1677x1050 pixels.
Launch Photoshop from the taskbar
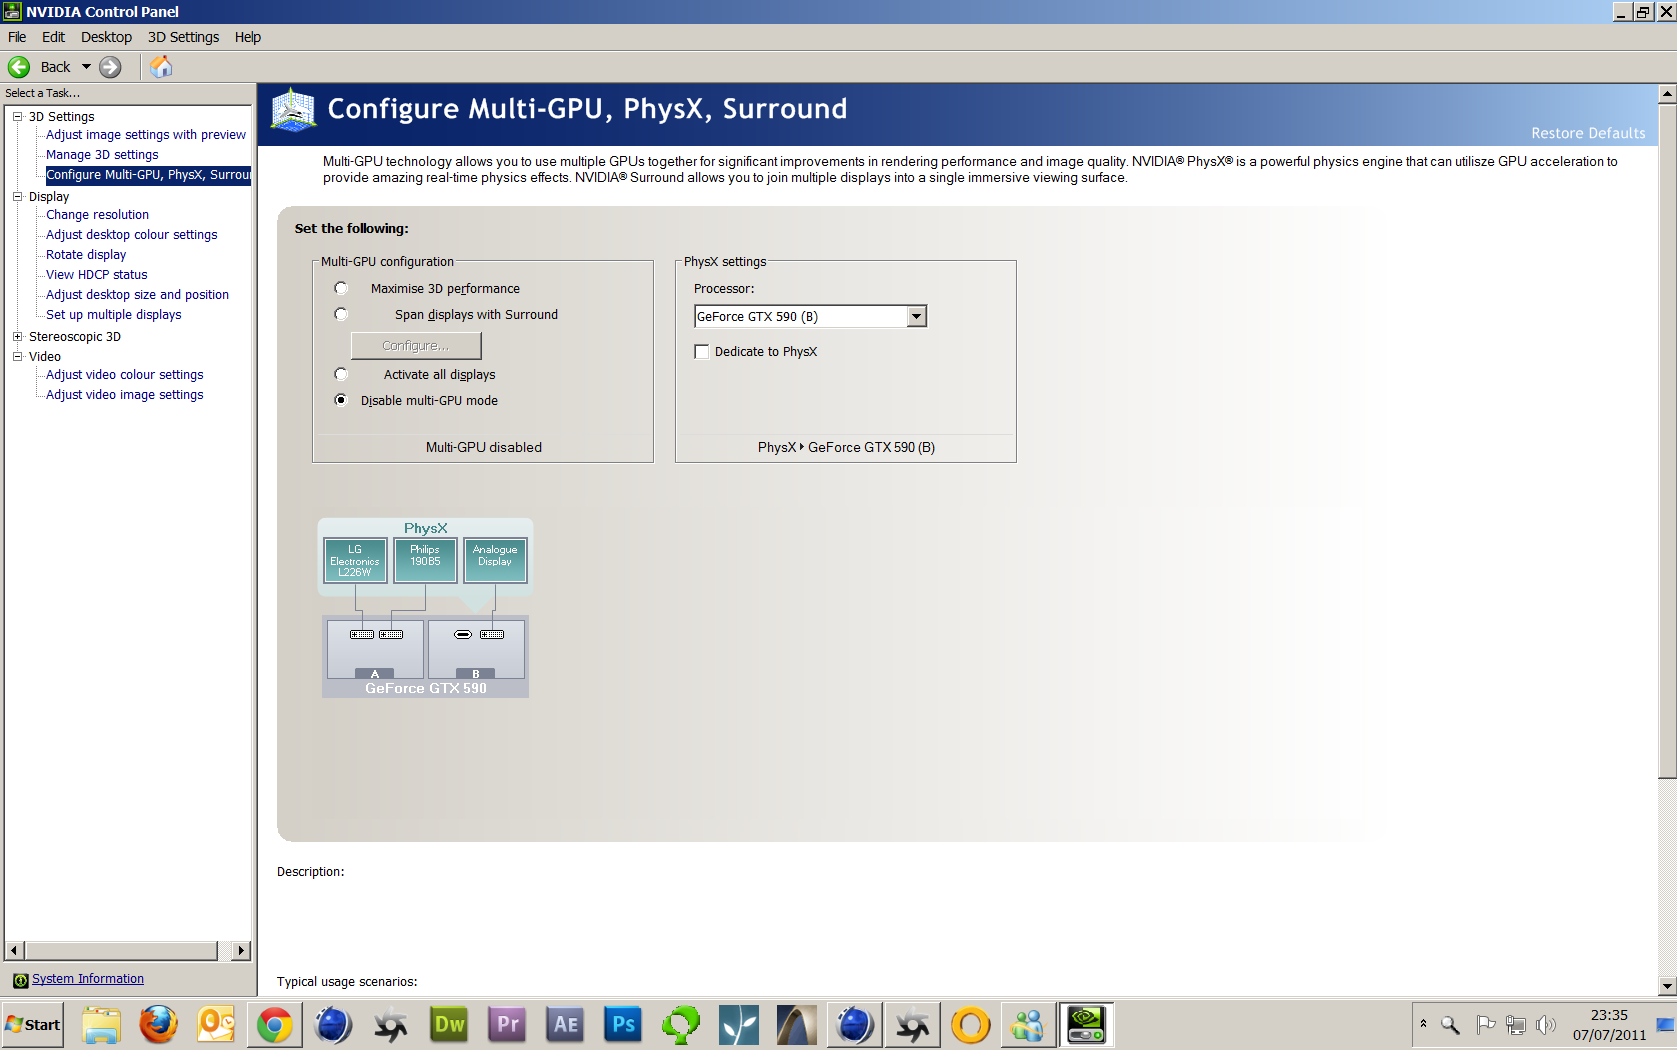coord(623,1025)
